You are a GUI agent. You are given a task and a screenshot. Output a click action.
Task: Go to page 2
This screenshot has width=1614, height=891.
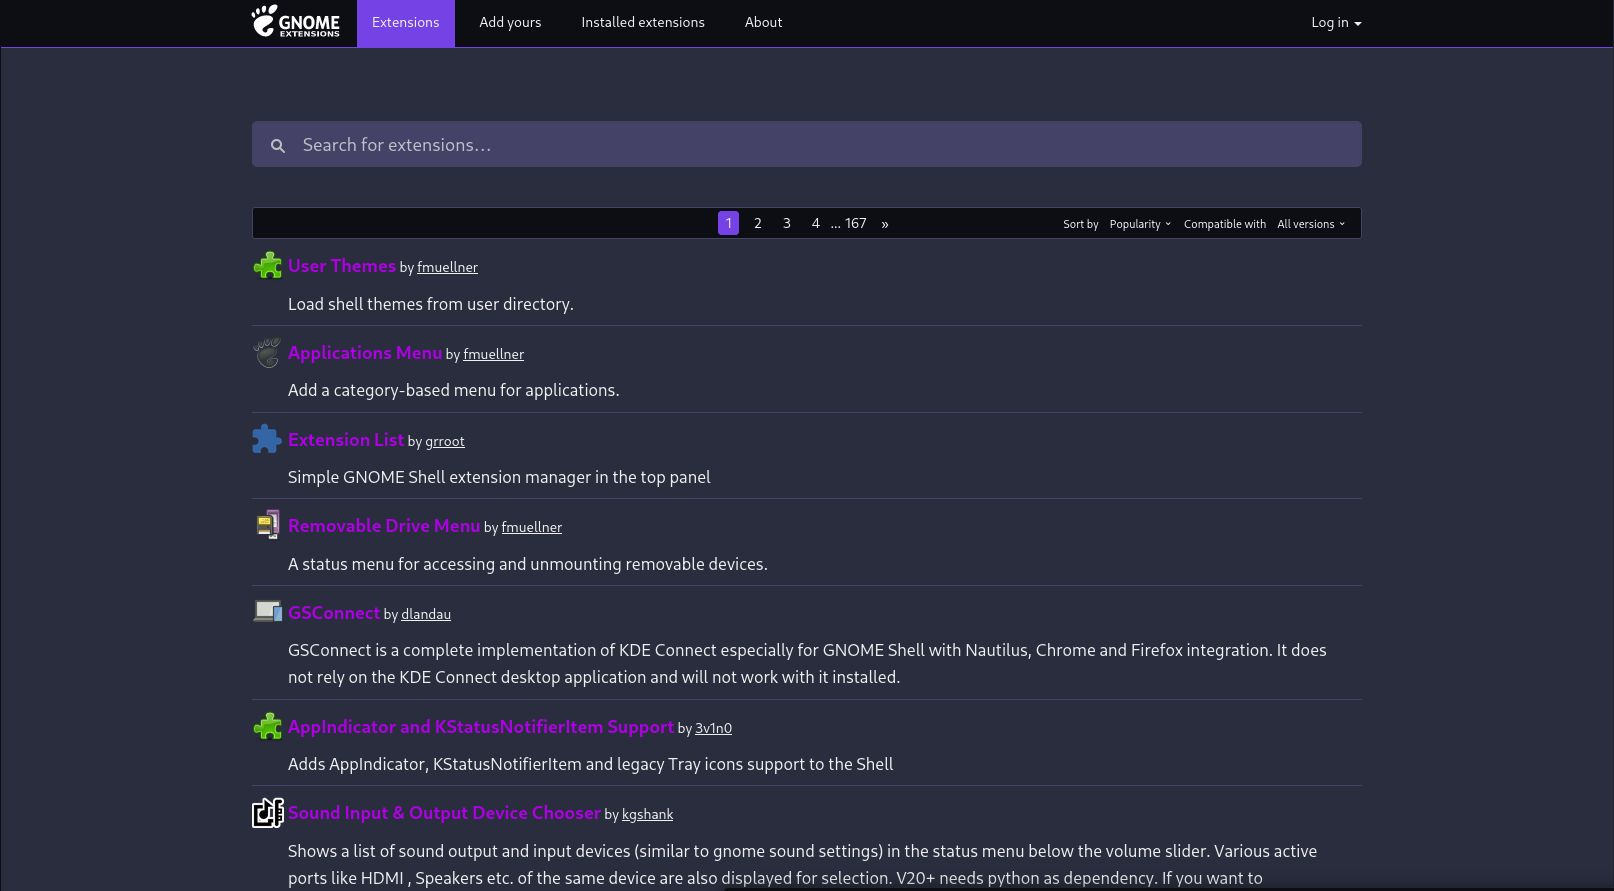[758, 223]
